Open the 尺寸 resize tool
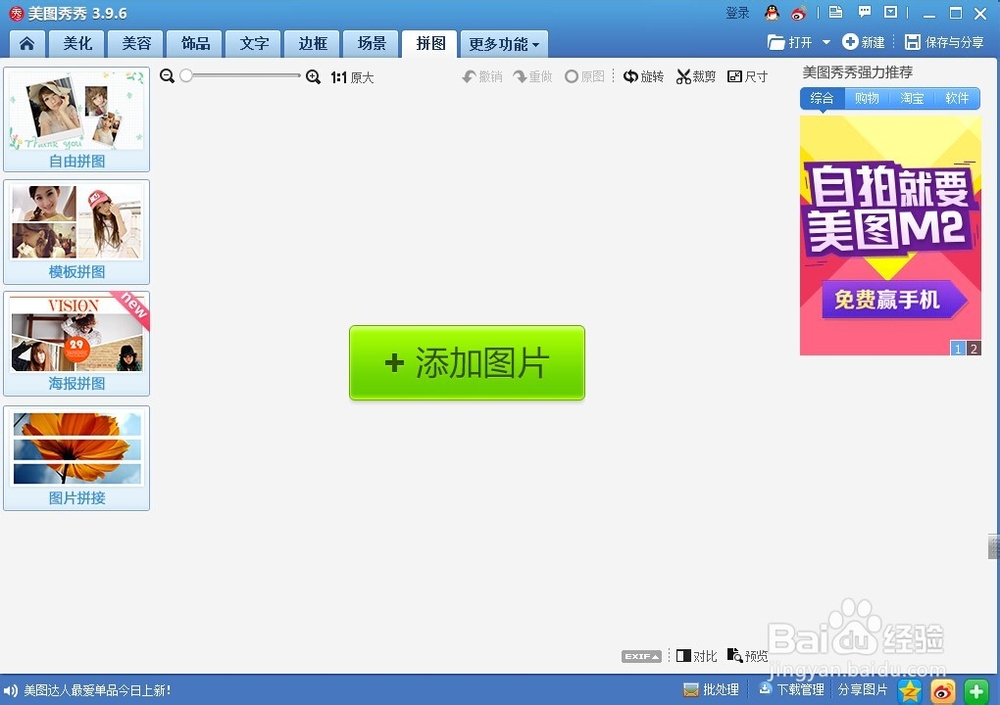 coord(747,77)
